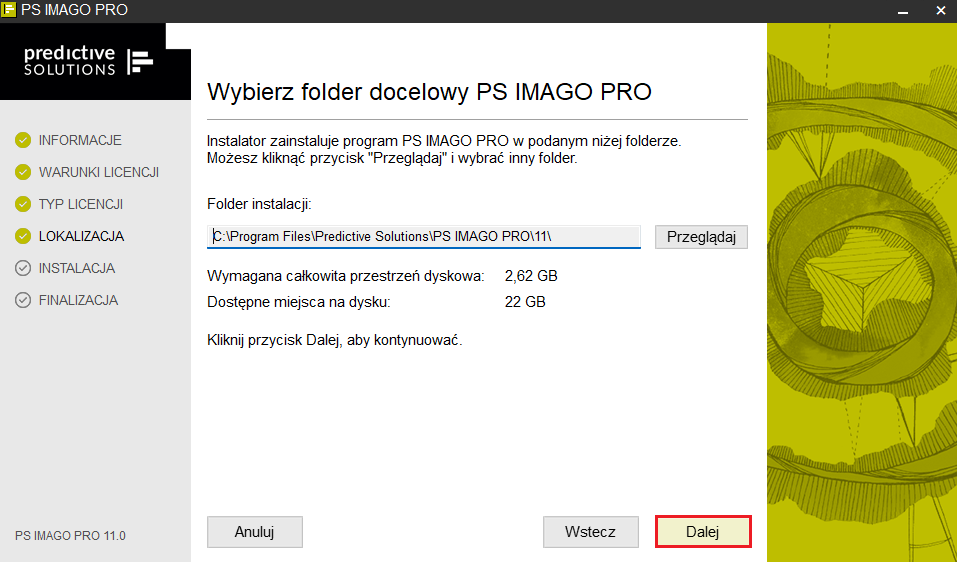Select the WARUNKI LICENCJI step label
This screenshot has height=562, width=957.
(99, 173)
